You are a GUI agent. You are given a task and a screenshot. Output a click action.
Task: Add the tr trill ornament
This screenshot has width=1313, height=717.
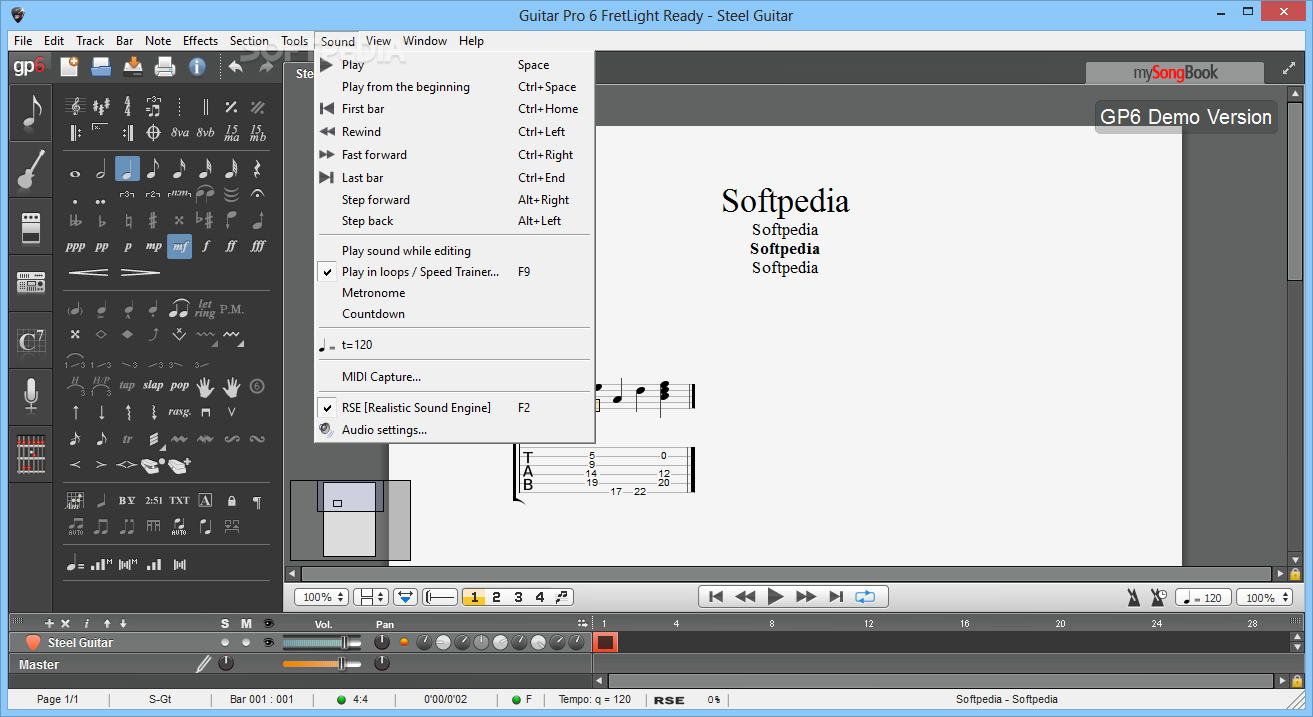coord(127,438)
